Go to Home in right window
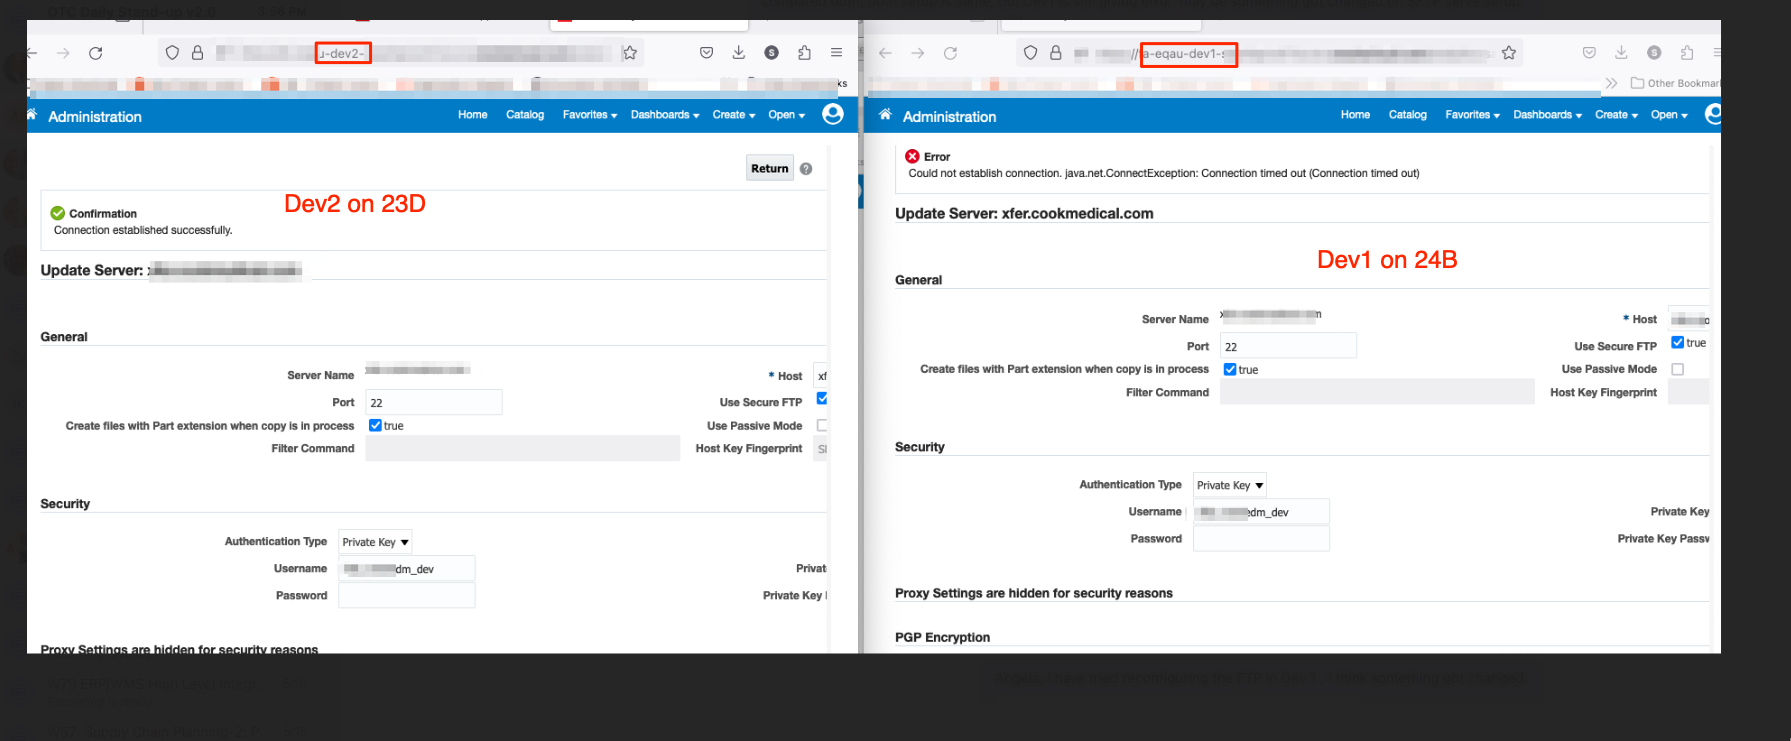Image resolution: width=1791 pixels, height=741 pixels. (x=1355, y=115)
